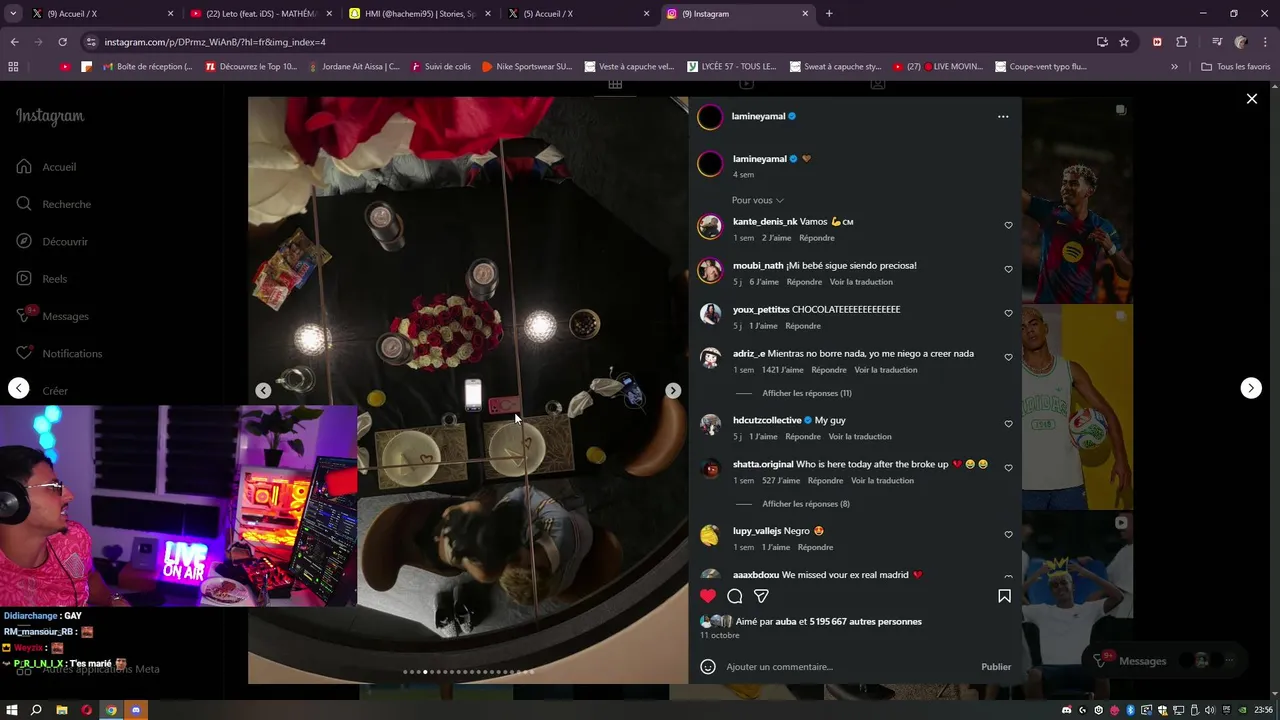Click the address bar URL

pos(215,42)
